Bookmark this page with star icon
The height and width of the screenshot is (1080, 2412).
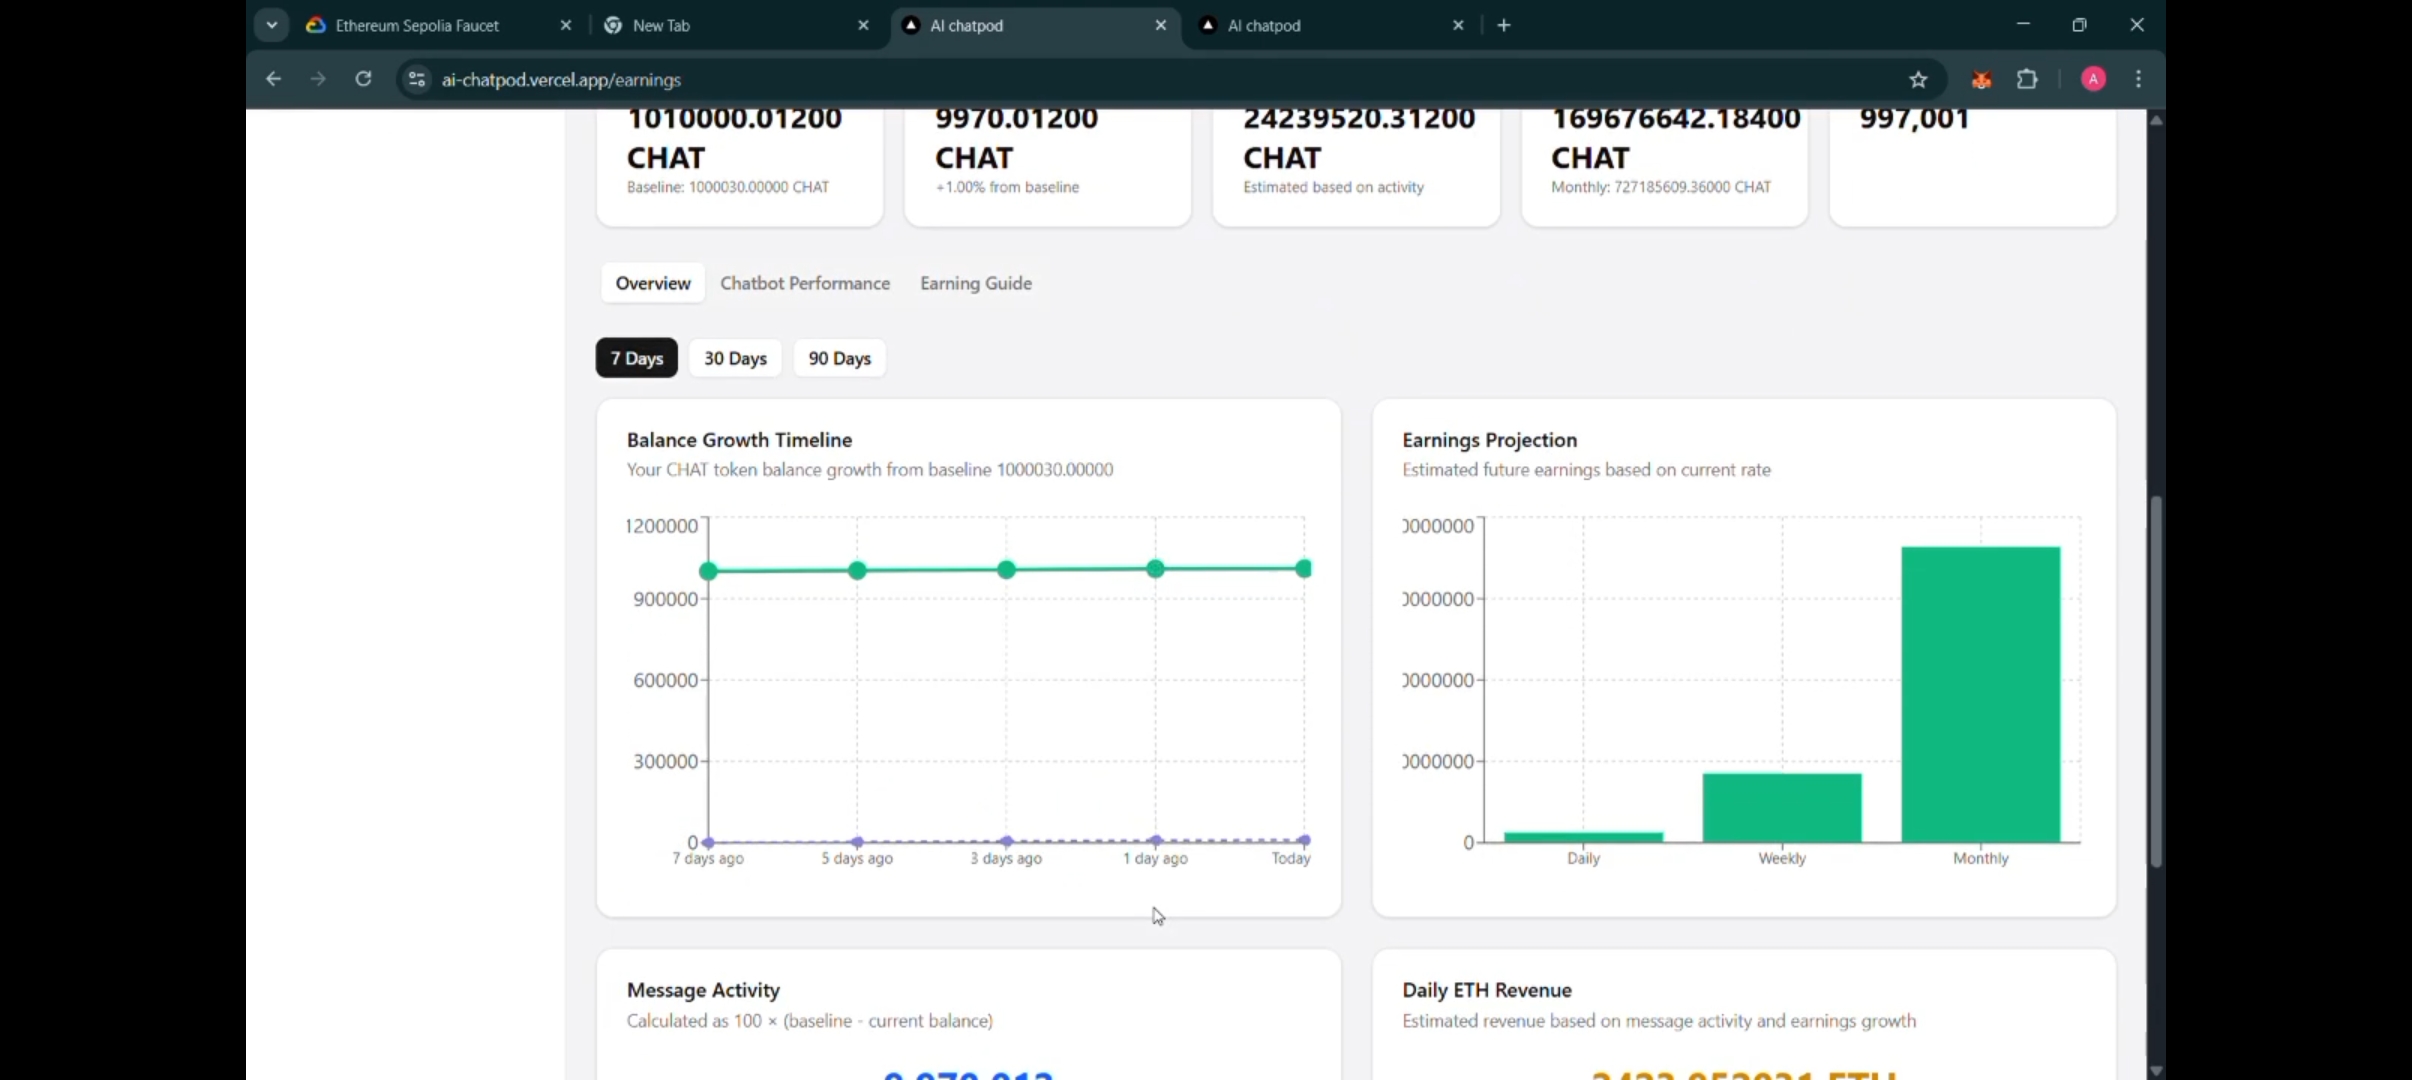coord(1917,80)
